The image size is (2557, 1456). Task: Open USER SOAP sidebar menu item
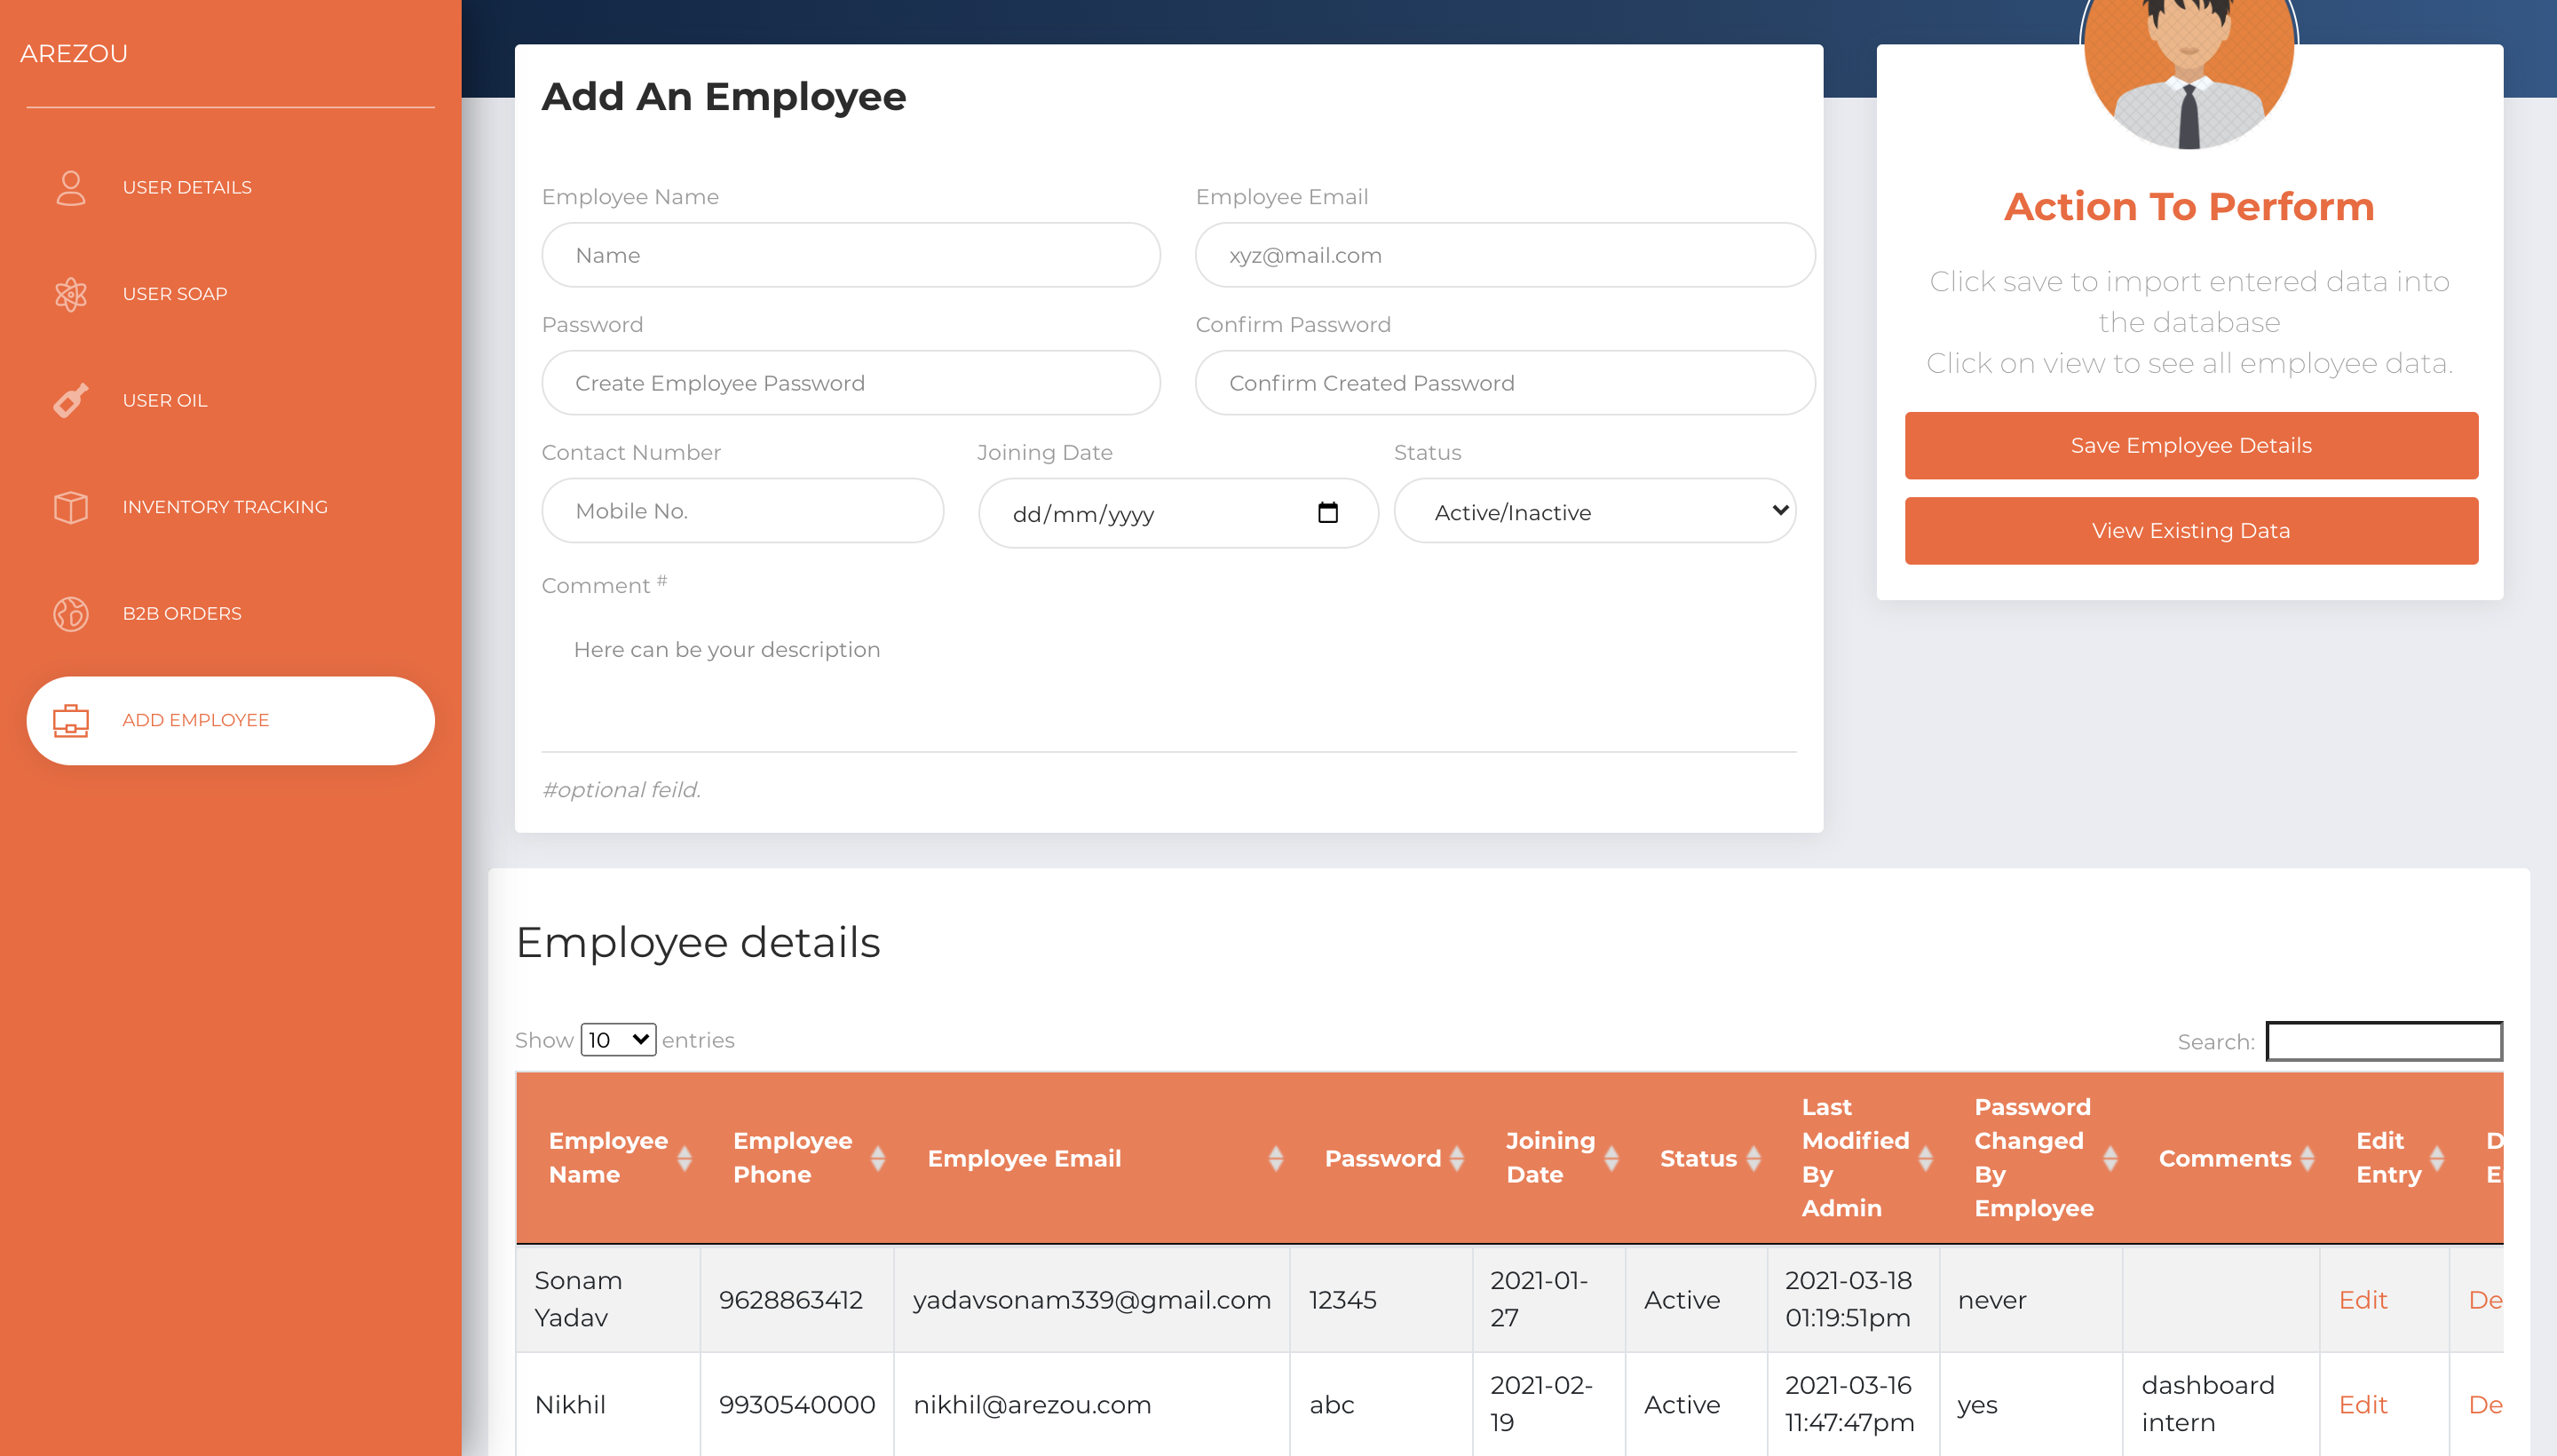[175, 294]
